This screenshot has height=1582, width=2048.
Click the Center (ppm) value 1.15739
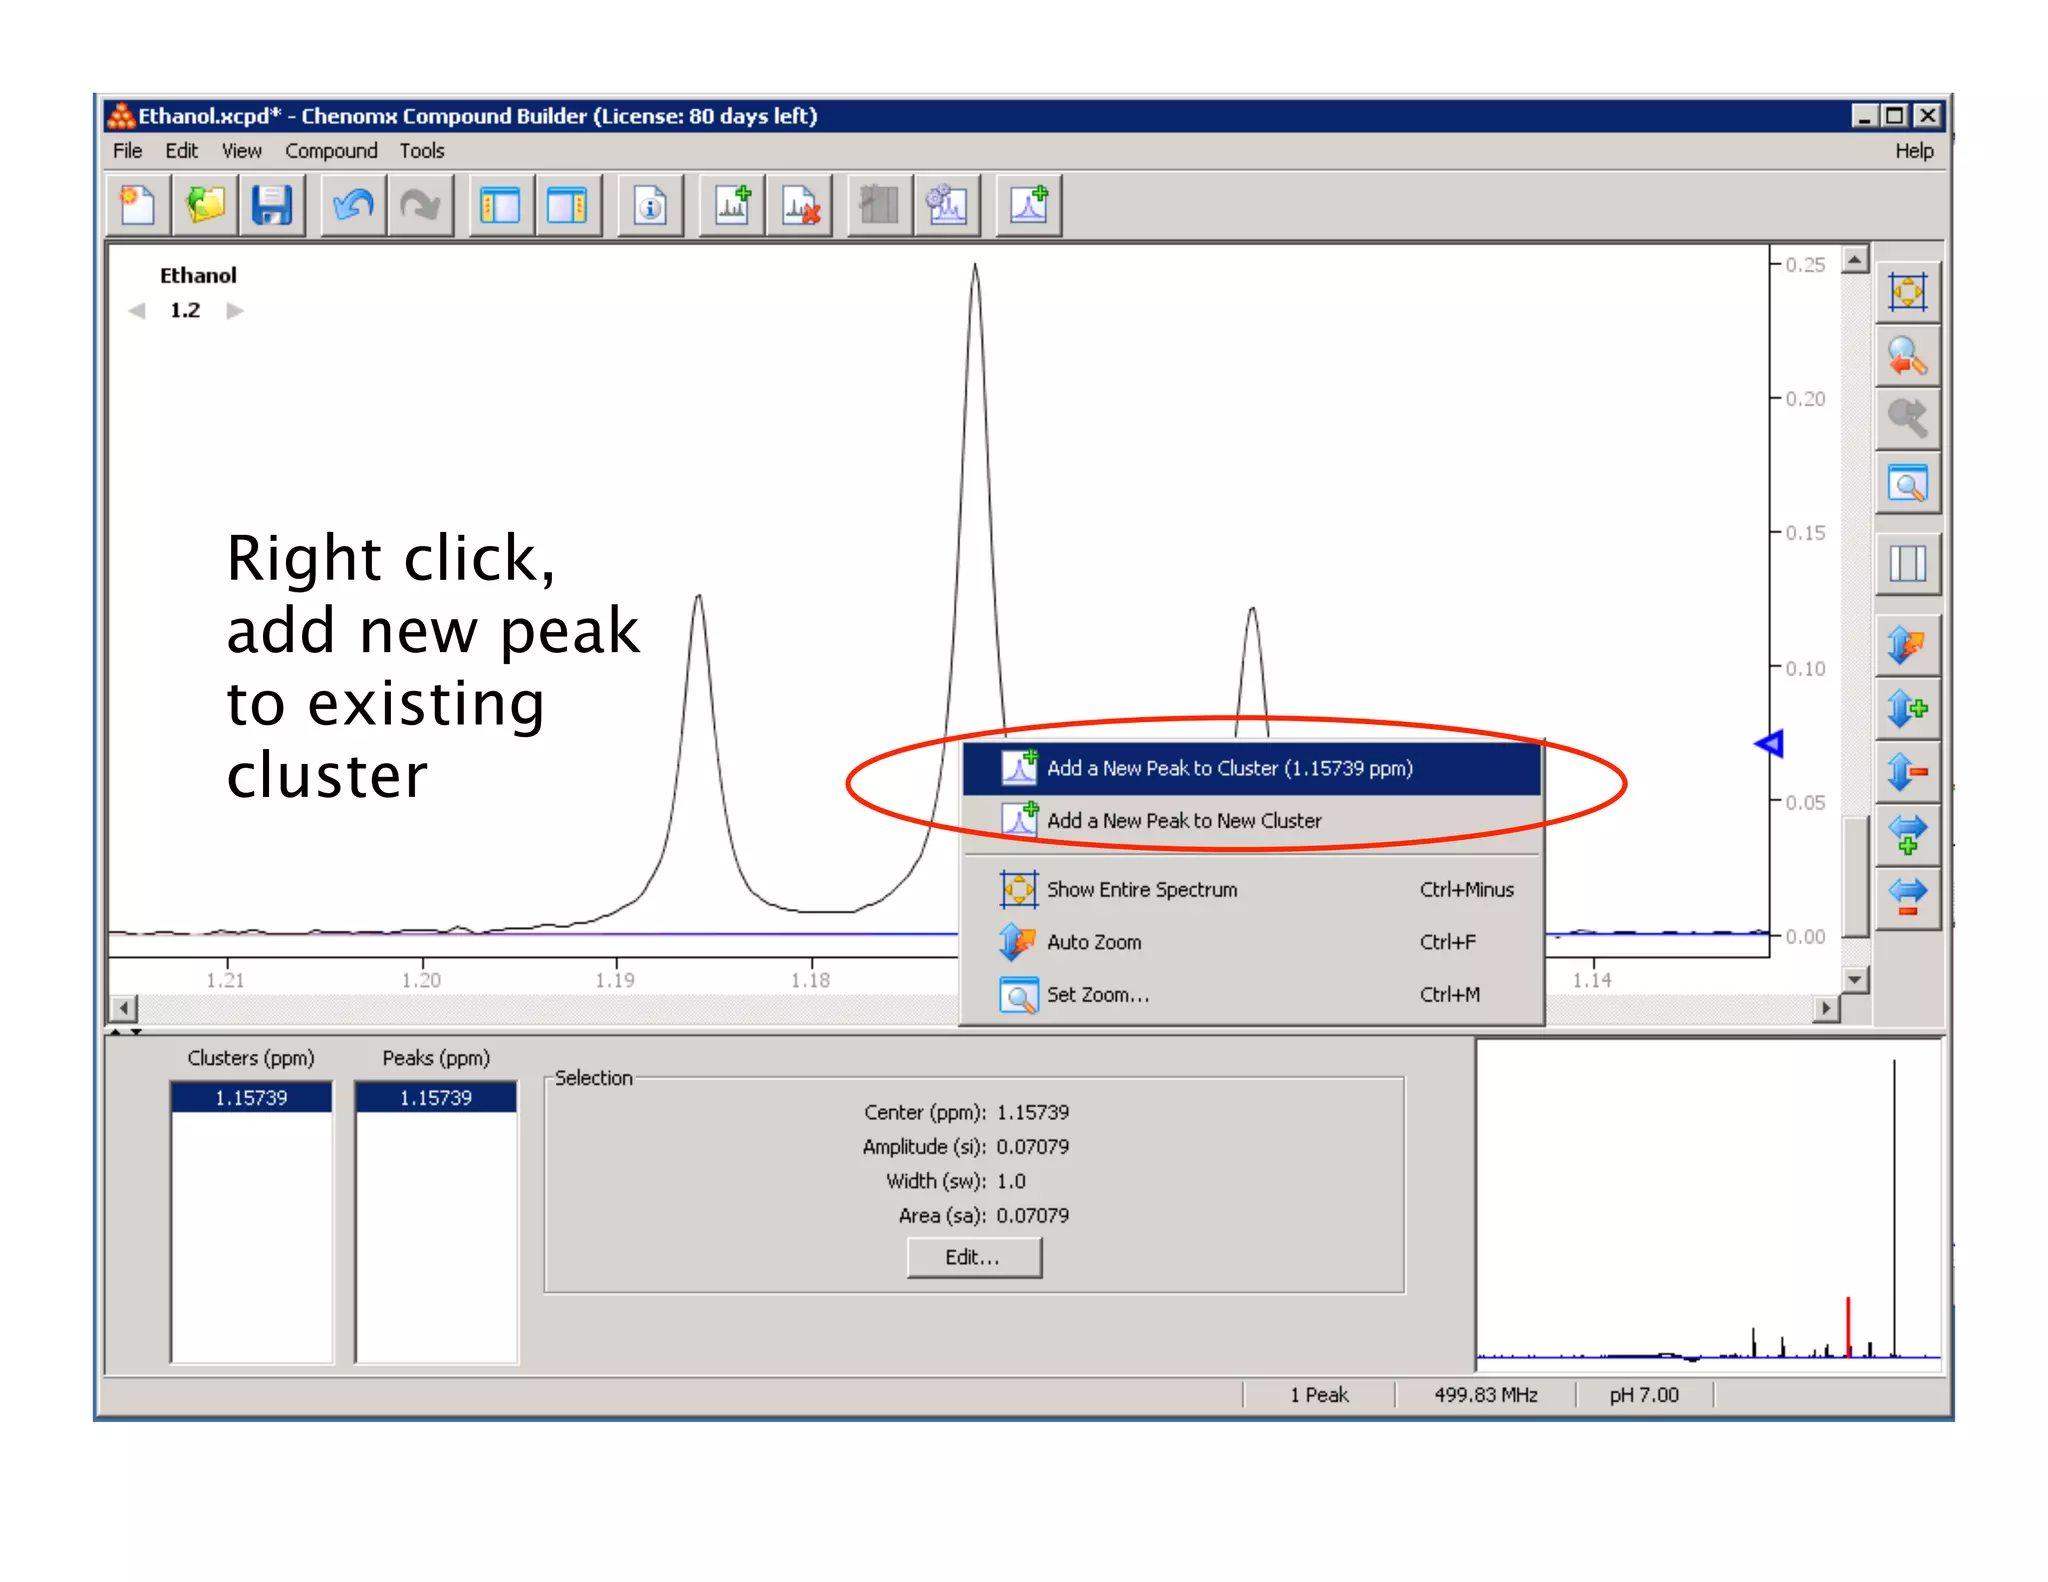coord(1033,1112)
